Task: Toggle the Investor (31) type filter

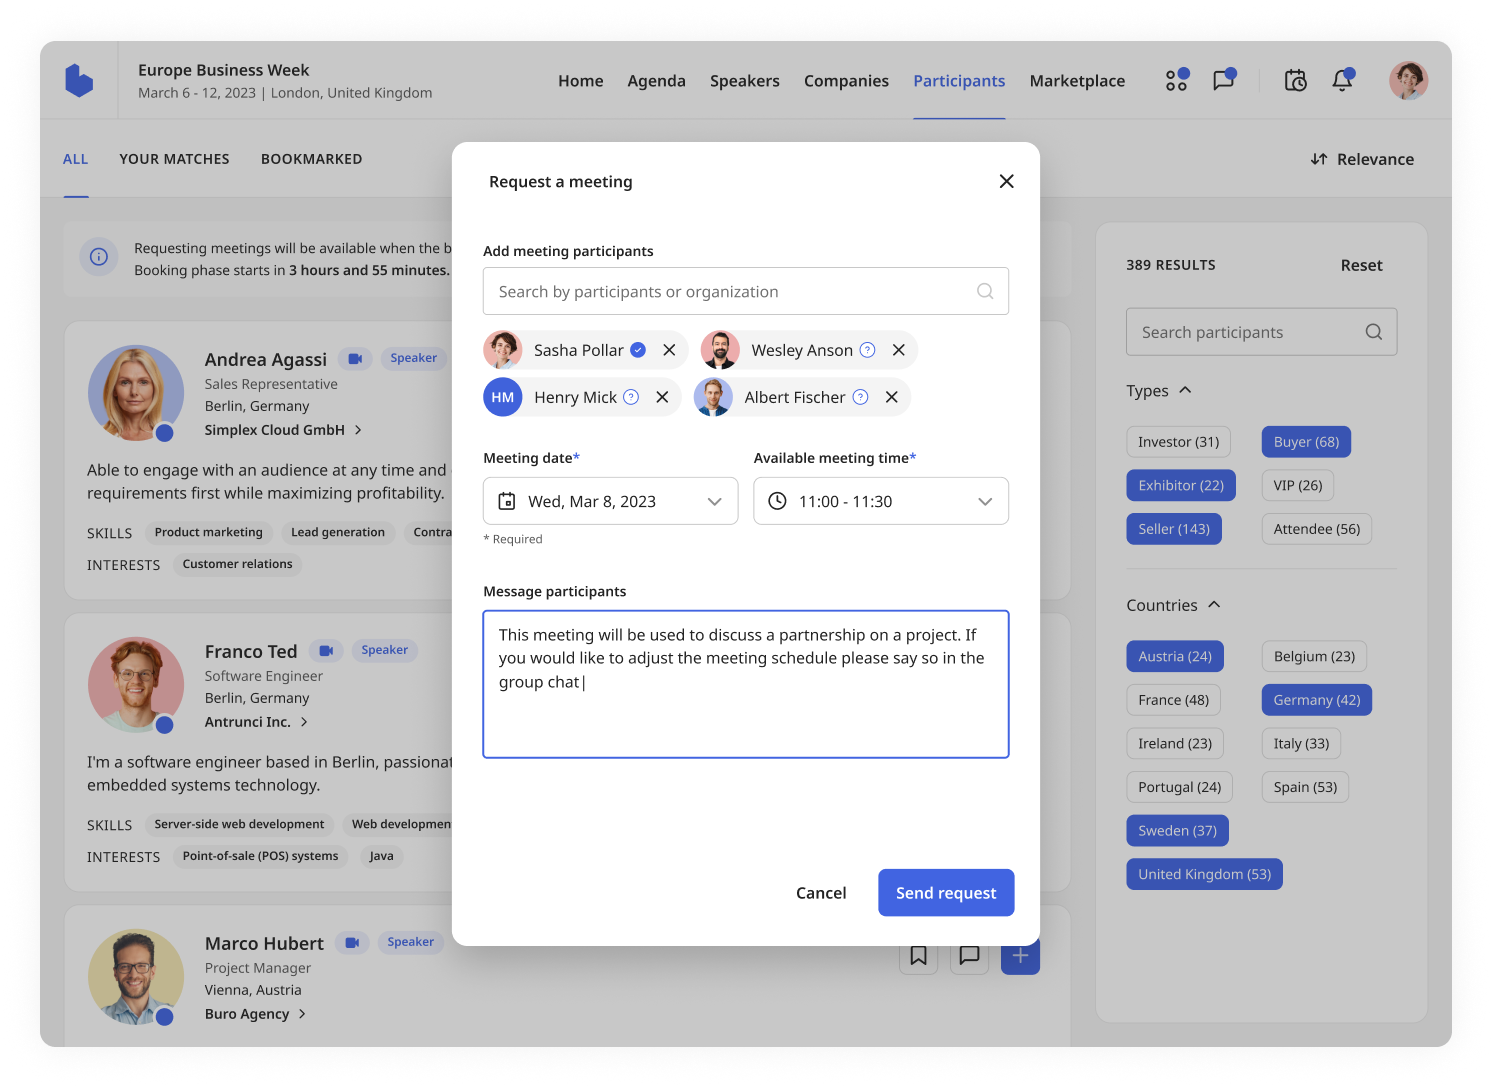Action: coord(1178,442)
